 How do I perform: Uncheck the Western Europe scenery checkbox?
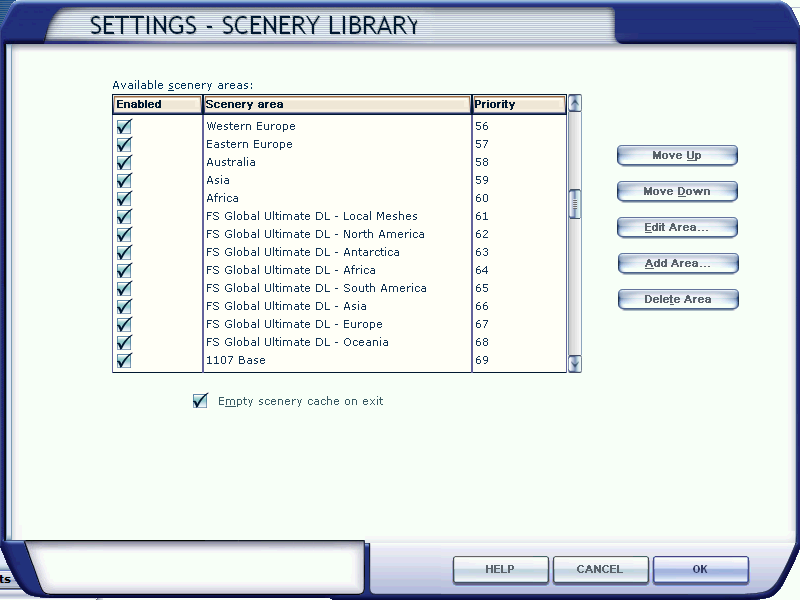pos(124,127)
